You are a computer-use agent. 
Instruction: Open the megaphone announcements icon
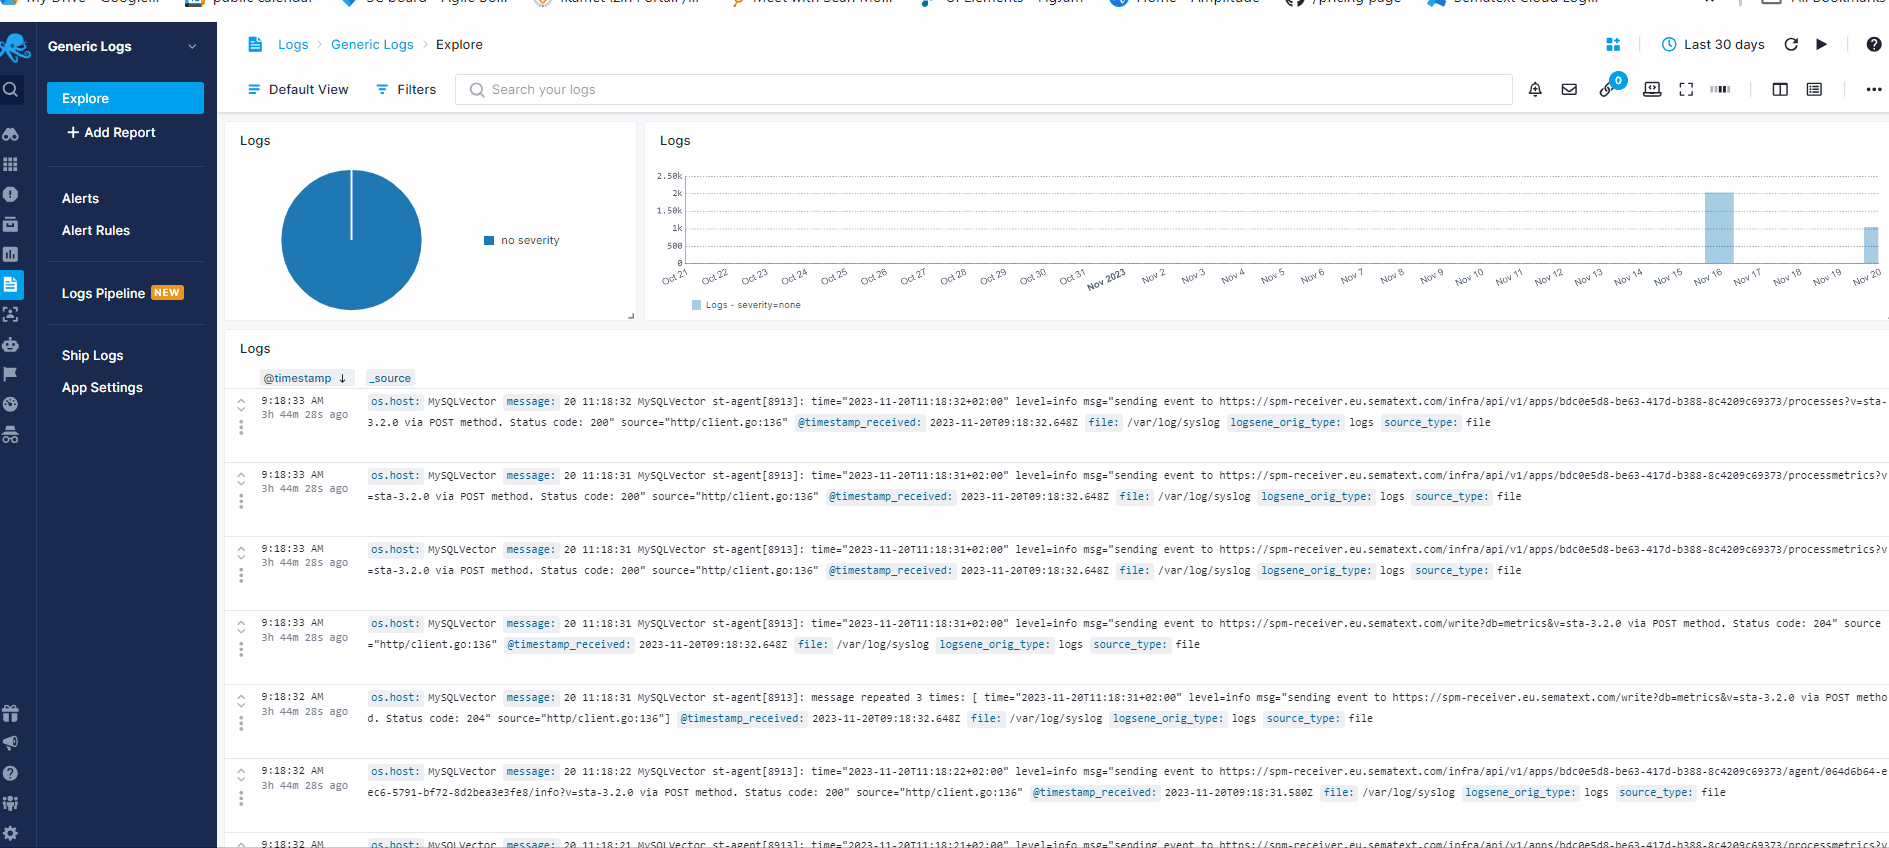[x=10, y=743]
